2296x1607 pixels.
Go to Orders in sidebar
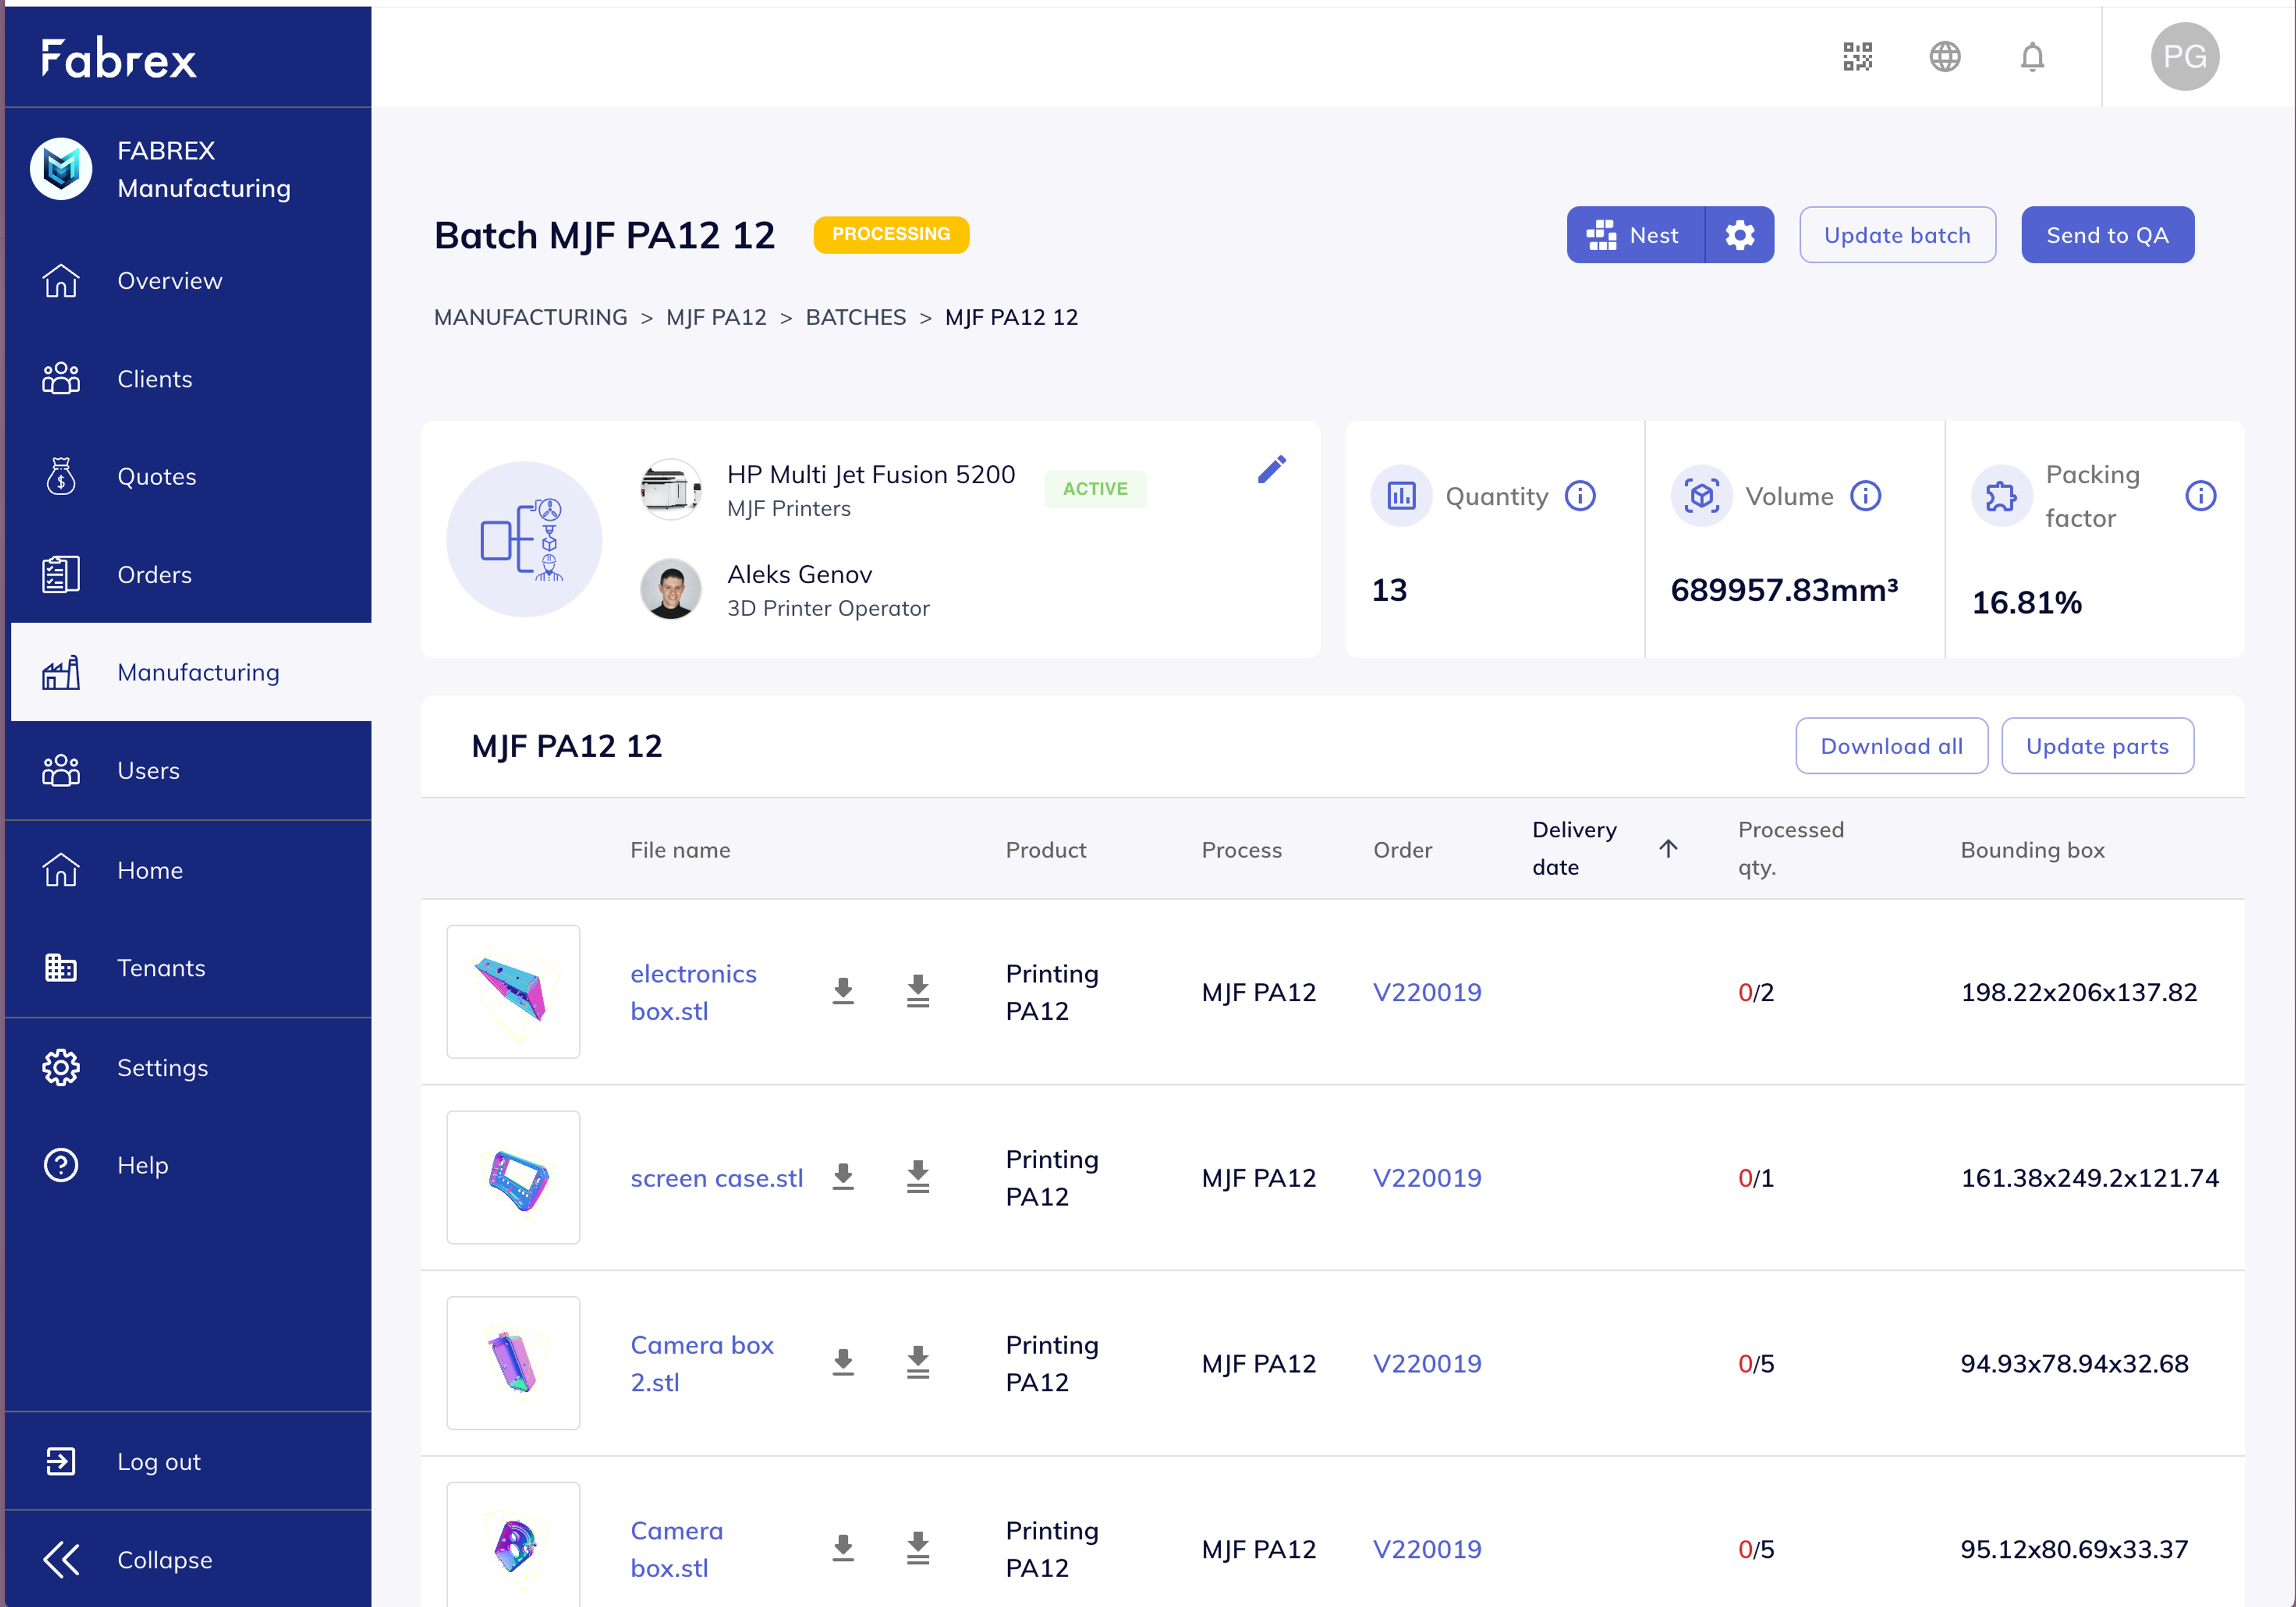coord(154,575)
